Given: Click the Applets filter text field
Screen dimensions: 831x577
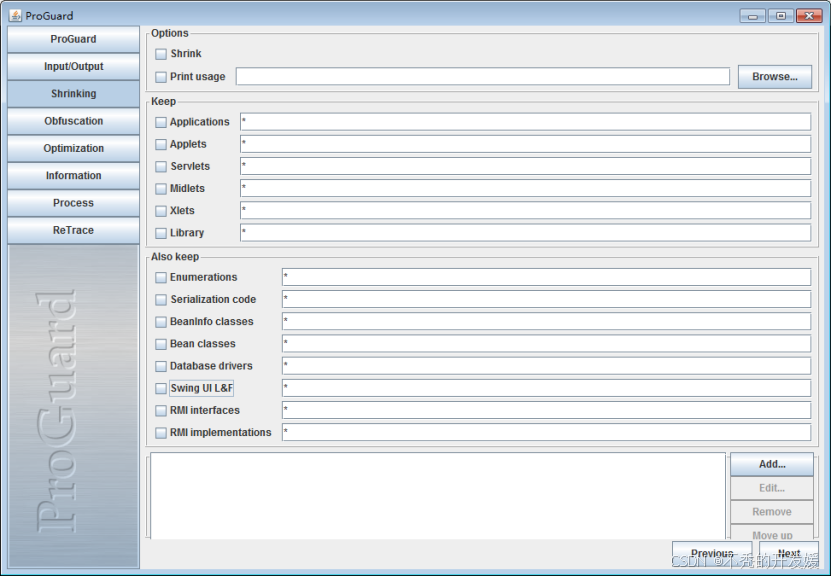Looking at the screenshot, I should point(525,144).
